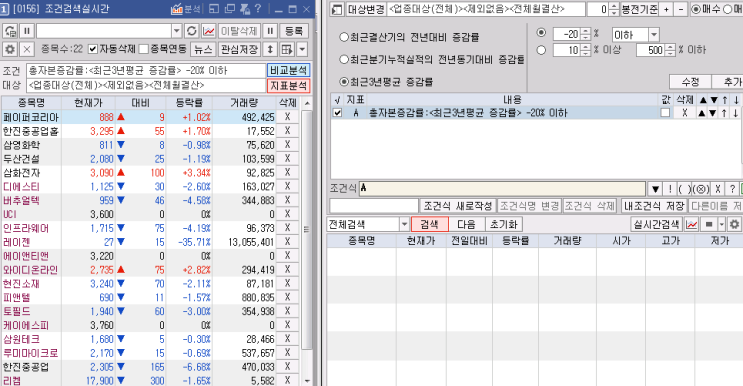The width and height of the screenshot is (743, 386).
Task: Click the 초기화 button
Action: point(503,224)
